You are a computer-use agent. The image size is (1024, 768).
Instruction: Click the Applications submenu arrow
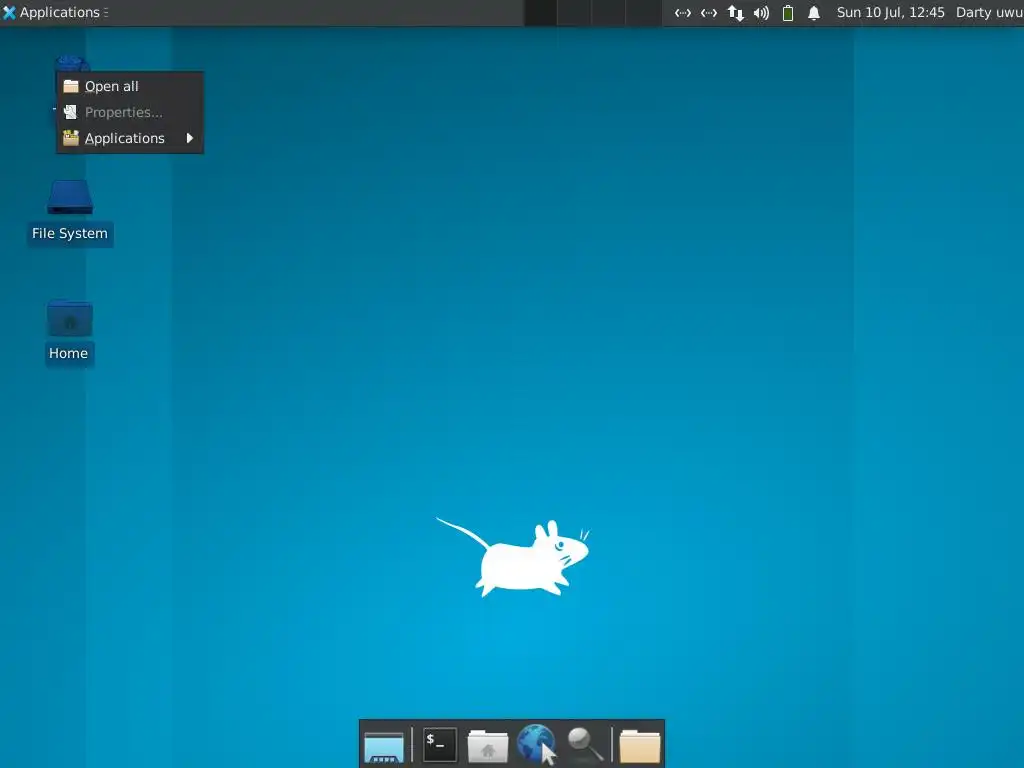tap(190, 138)
